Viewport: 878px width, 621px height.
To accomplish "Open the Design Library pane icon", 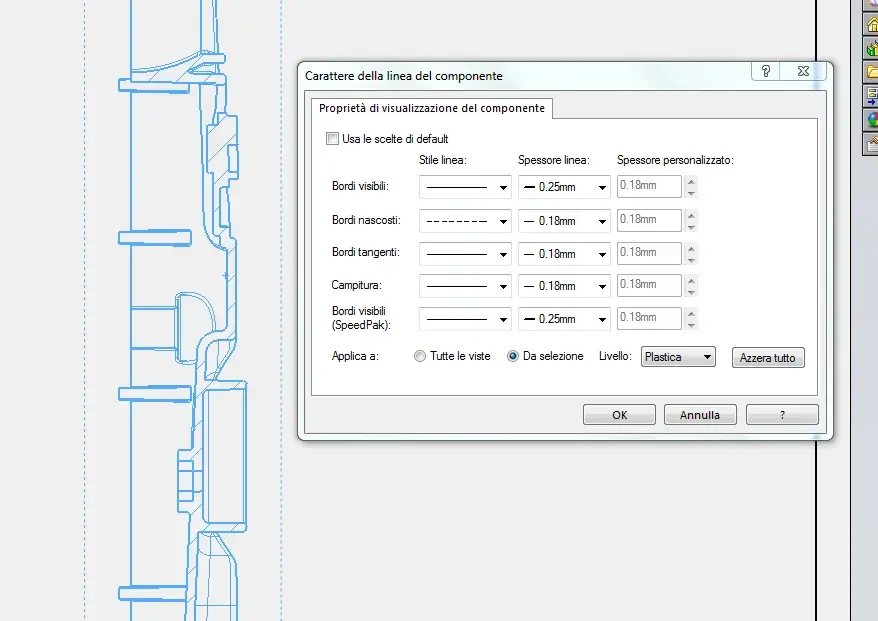I will [x=871, y=48].
